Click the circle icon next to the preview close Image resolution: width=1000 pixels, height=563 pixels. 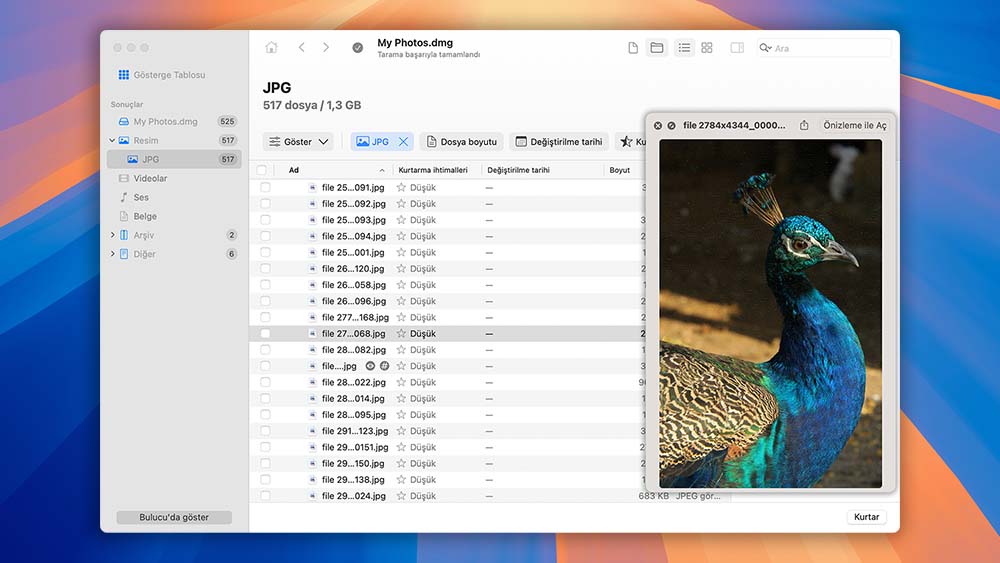[x=672, y=126]
